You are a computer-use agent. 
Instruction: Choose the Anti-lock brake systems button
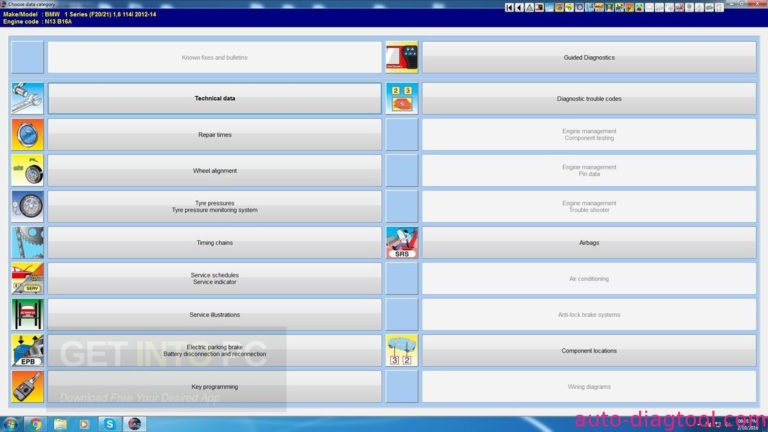(589, 315)
